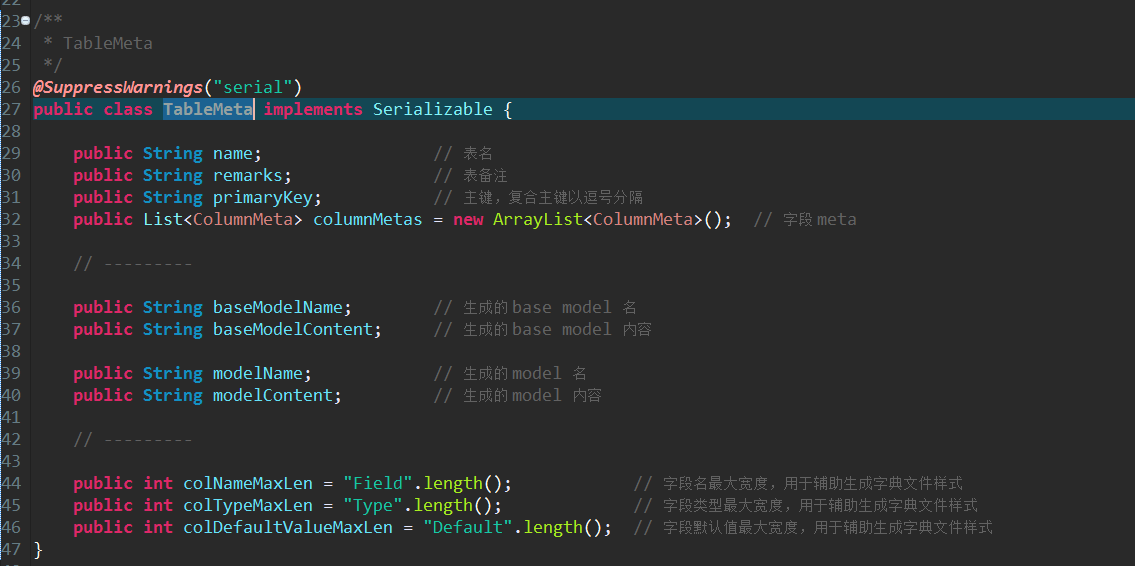Viewport: 1135px width, 566px height.
Task: Click the modelContent field name
Action: pyautogui.click(x=272, y=395)
